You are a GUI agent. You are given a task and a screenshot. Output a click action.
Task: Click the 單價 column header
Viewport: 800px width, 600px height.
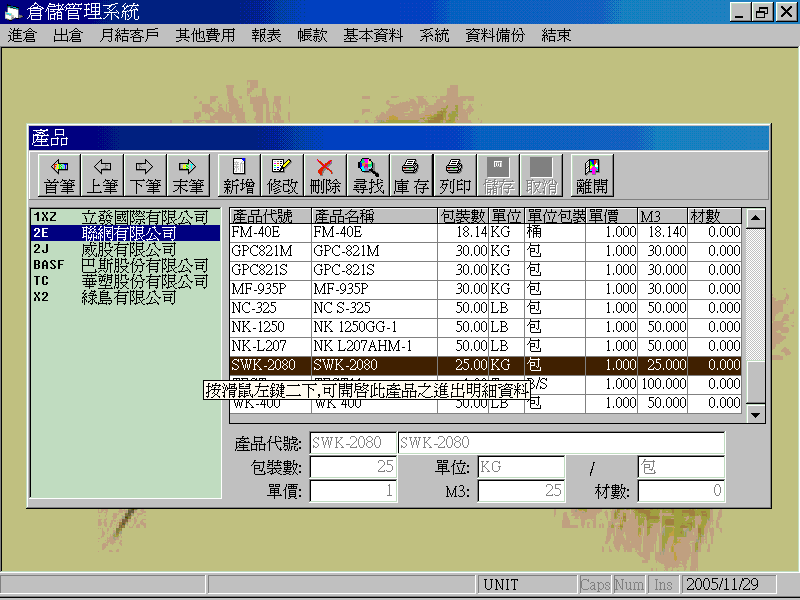coord(611,216)
